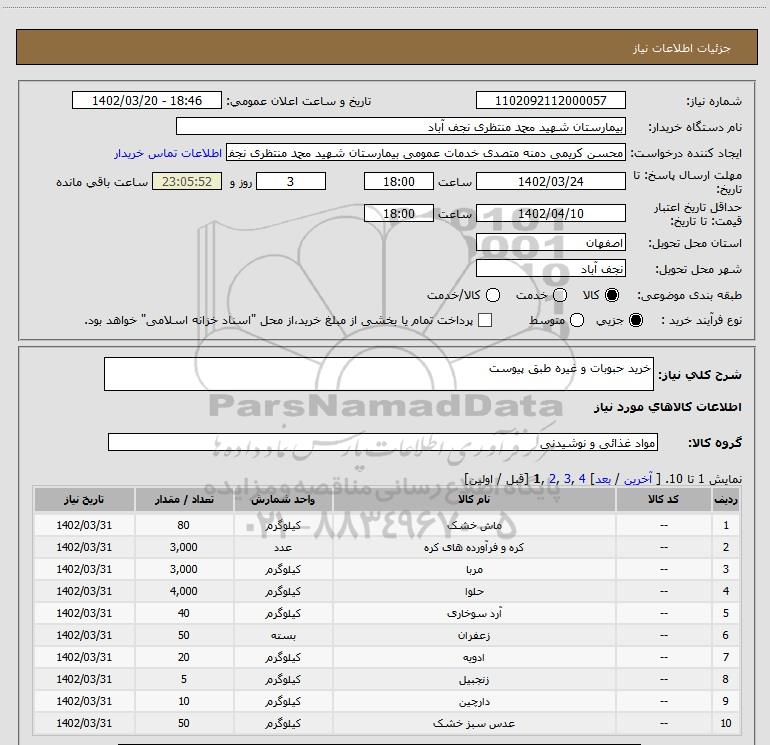
Task: Click quantity 5 in زنجبیل row
Action: (184, 679)
